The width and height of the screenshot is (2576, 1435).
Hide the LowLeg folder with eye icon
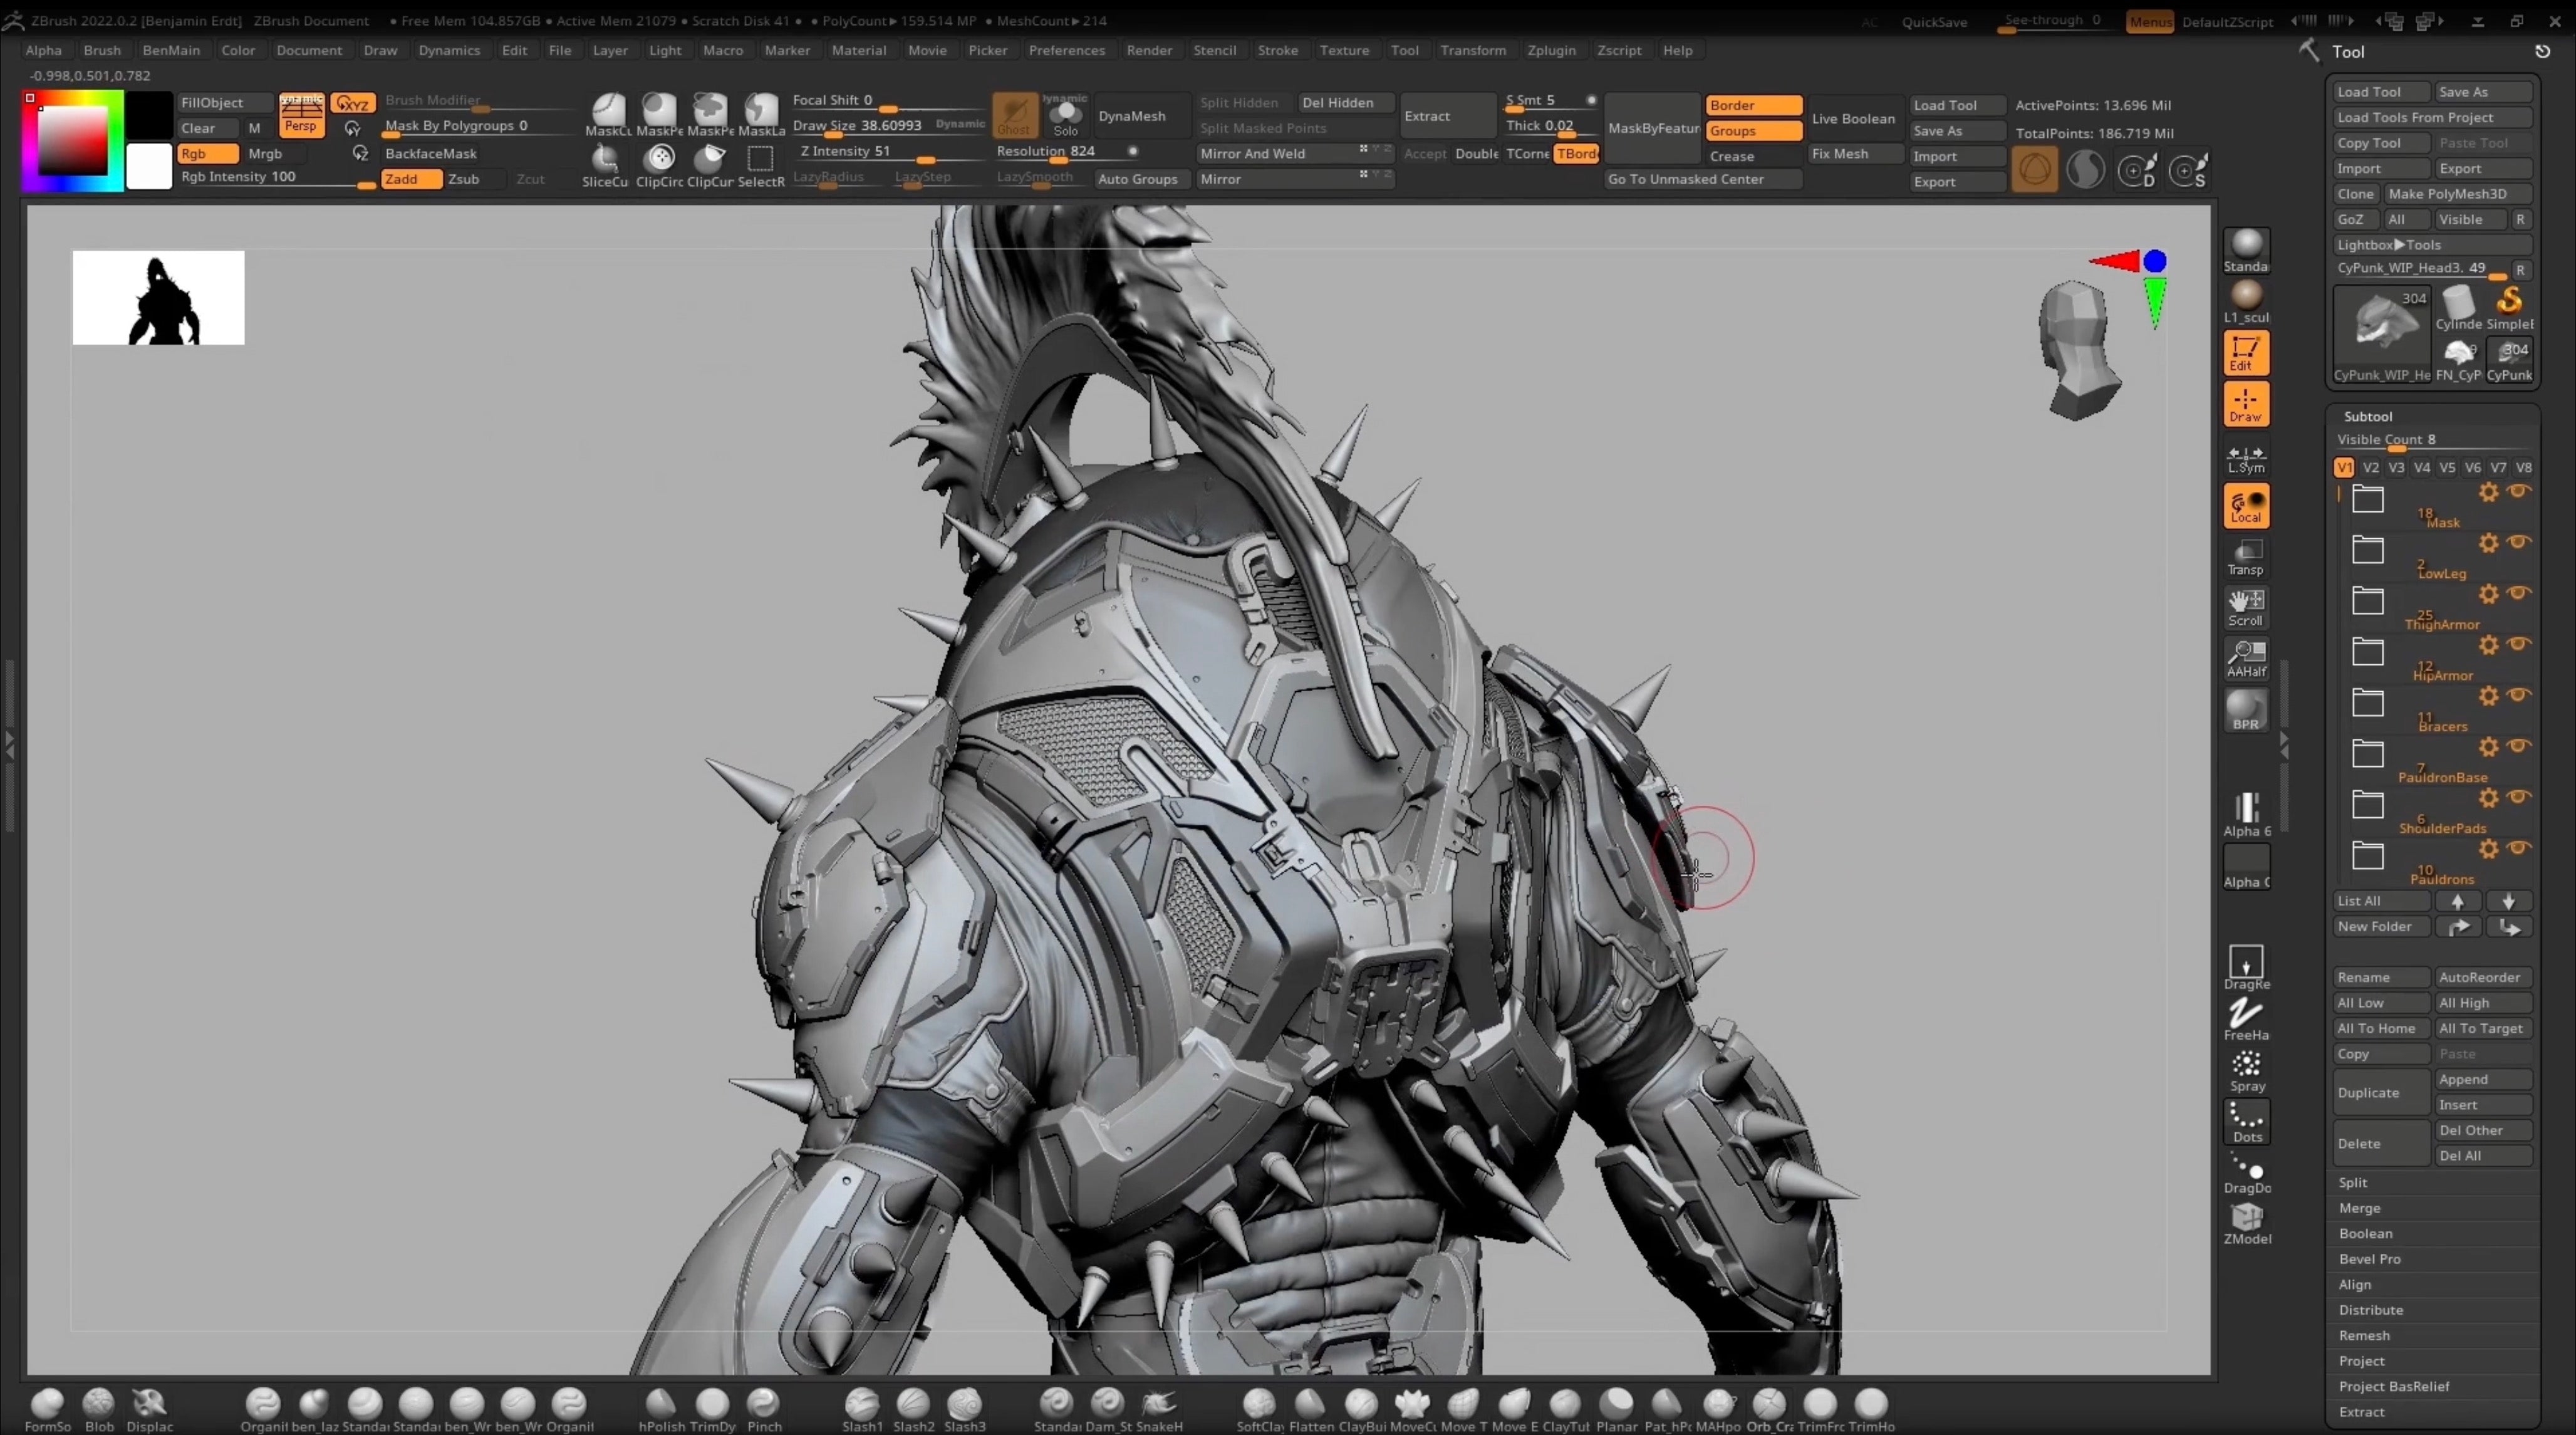(2518, 542)
